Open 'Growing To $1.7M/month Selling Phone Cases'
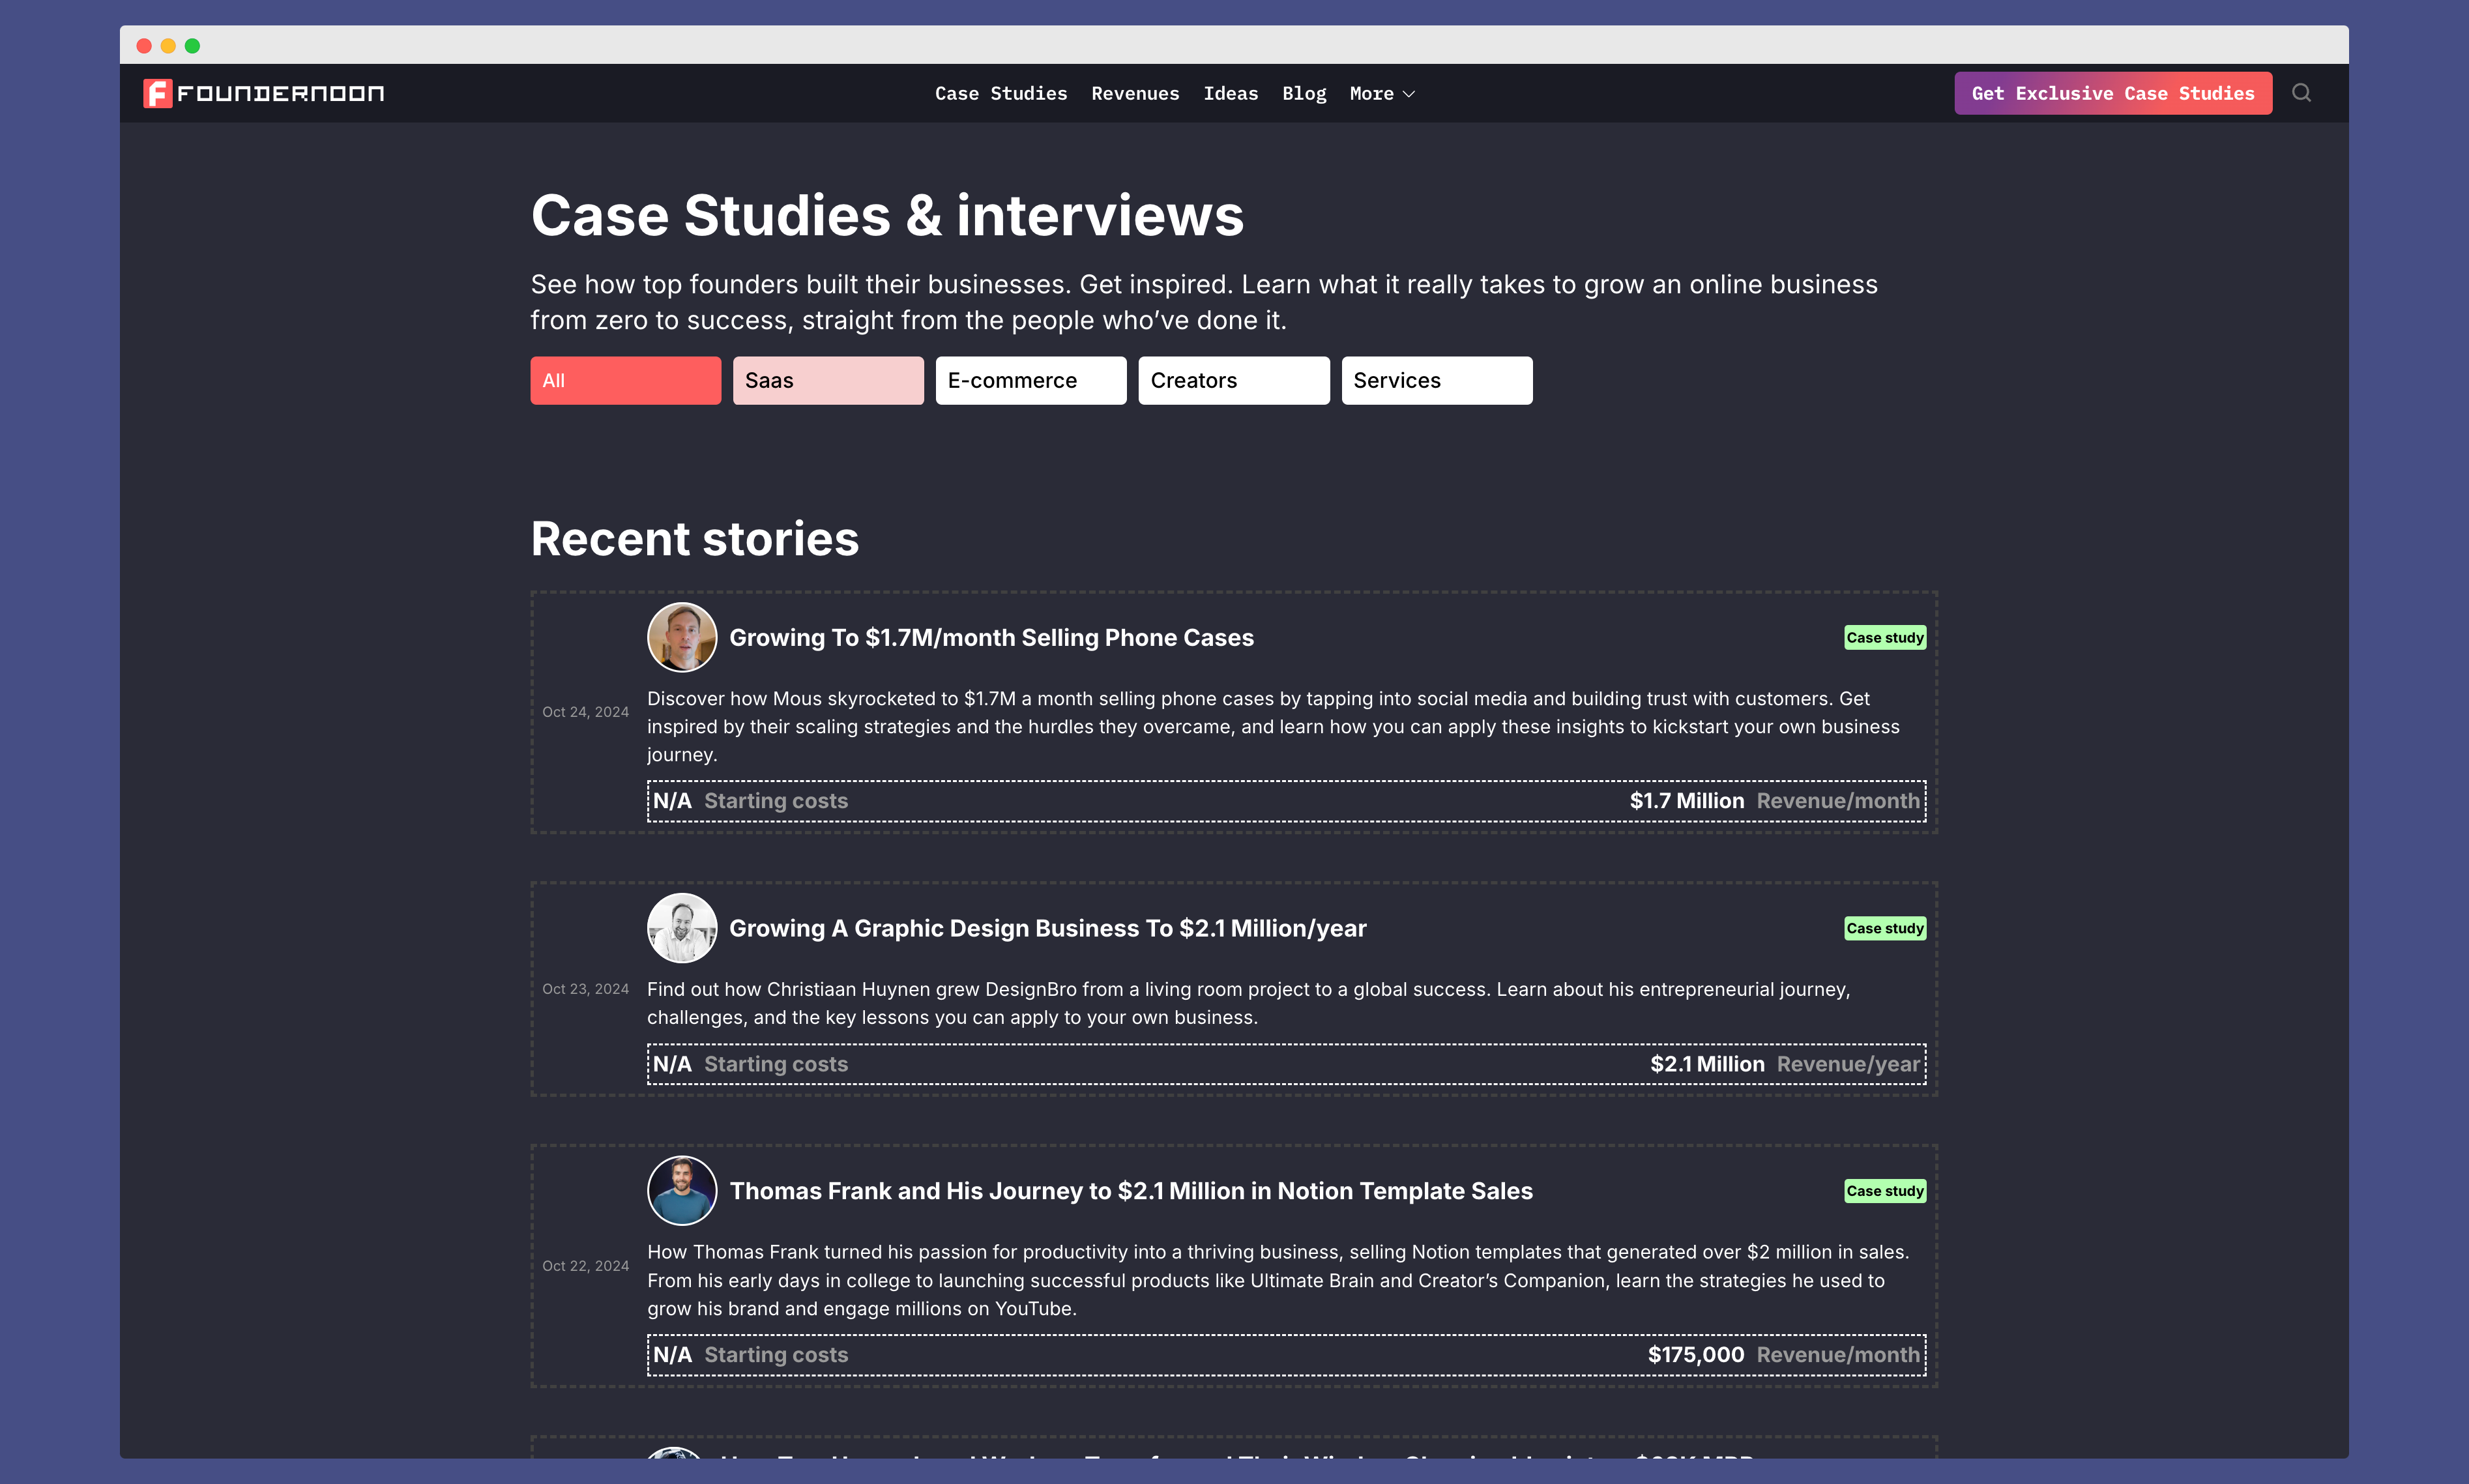This screenshot has height=1484, width=2469. tap(991, 637)
